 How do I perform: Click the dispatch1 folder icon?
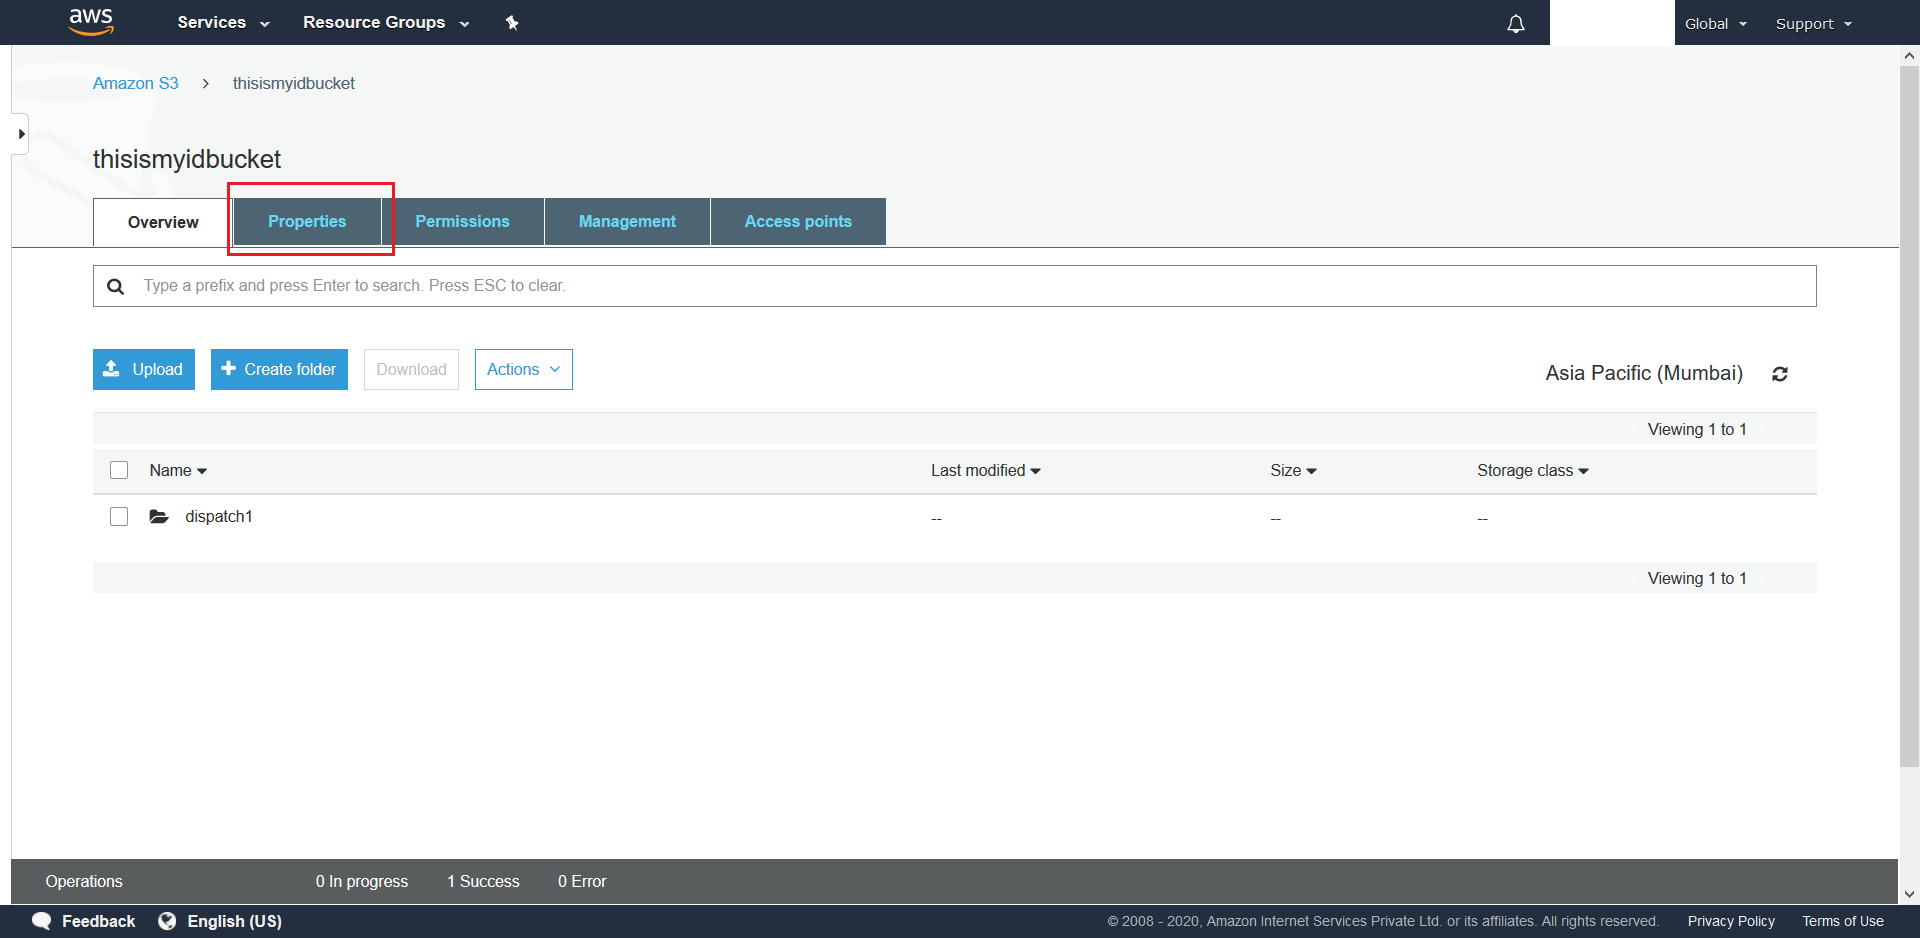click(x=159, y=516)
